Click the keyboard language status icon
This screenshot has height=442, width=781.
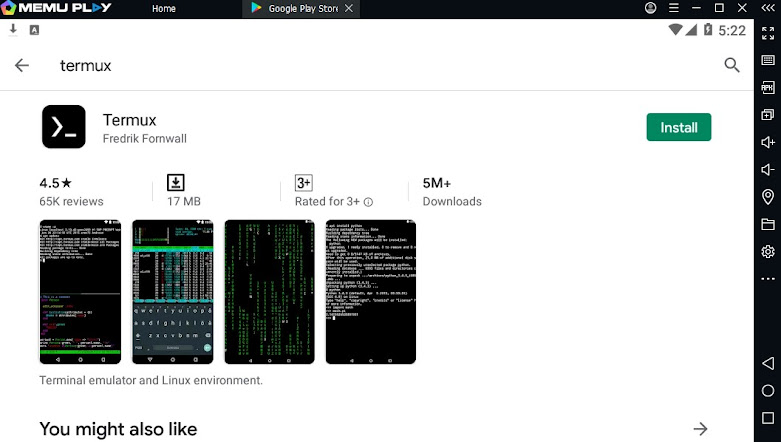(x=34, y=30)
